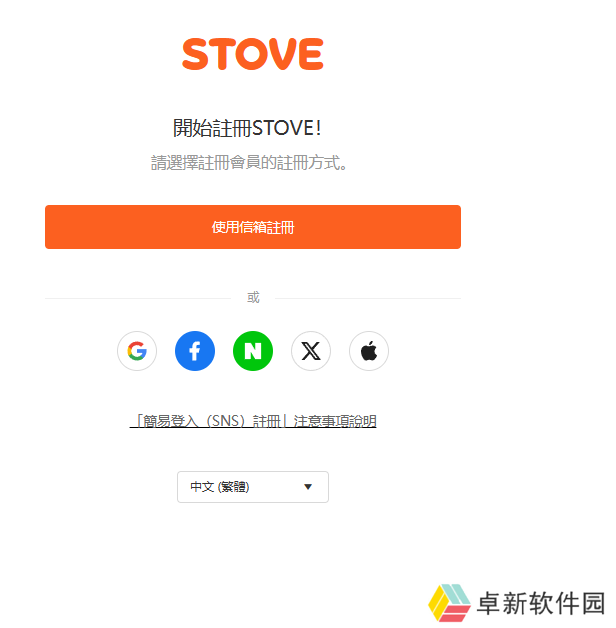Click the orange STOVE logo
Image resolution: width=616 pixels, height=628 pixels.
[253, 54]
